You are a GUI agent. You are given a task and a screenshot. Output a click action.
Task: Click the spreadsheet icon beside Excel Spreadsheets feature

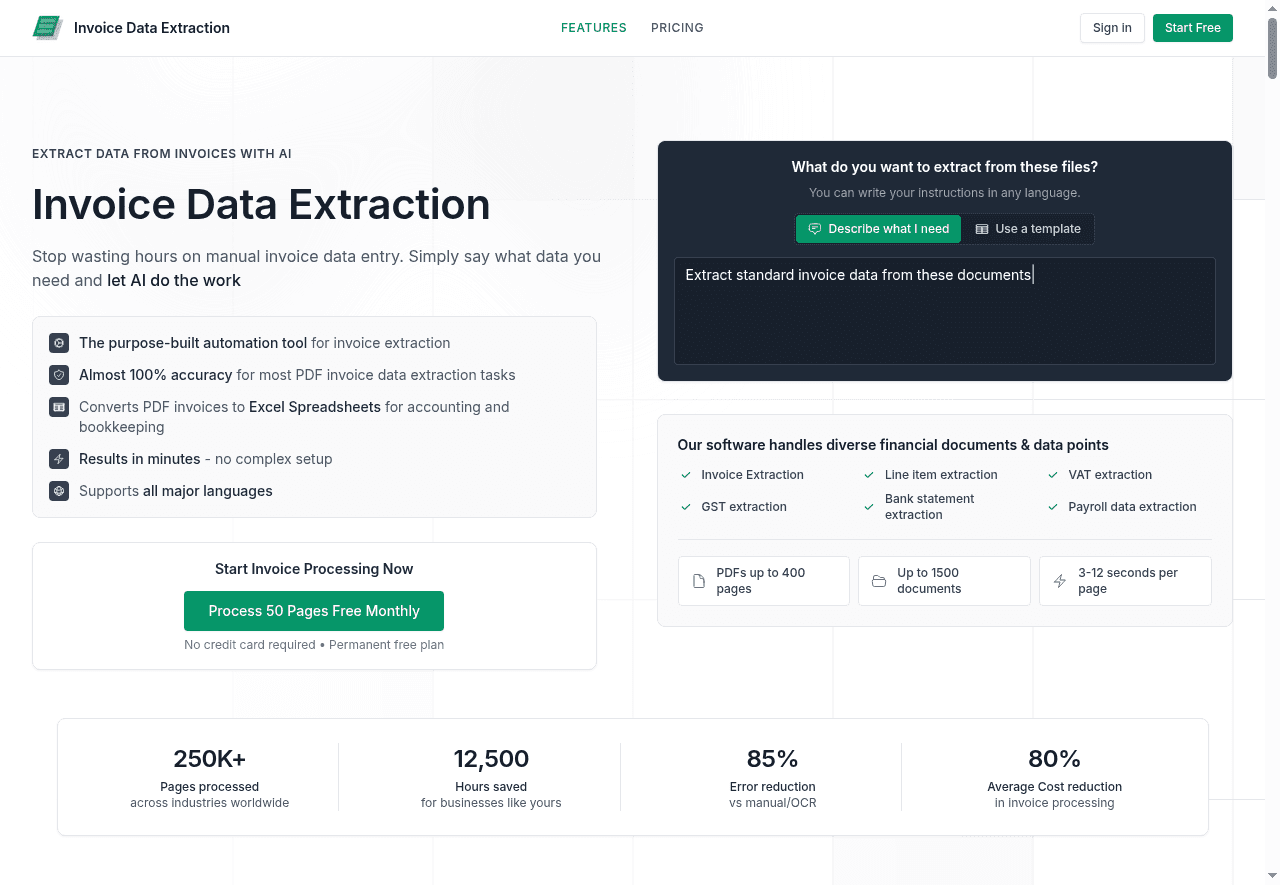[x=59, y=407]
